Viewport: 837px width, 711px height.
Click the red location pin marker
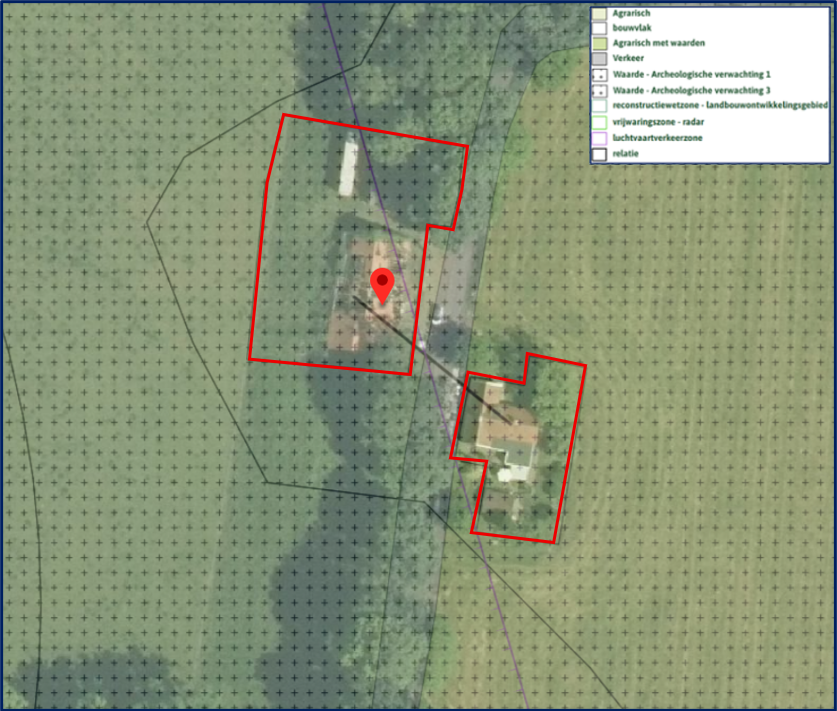pyautogui.click(x=382, y=286)
